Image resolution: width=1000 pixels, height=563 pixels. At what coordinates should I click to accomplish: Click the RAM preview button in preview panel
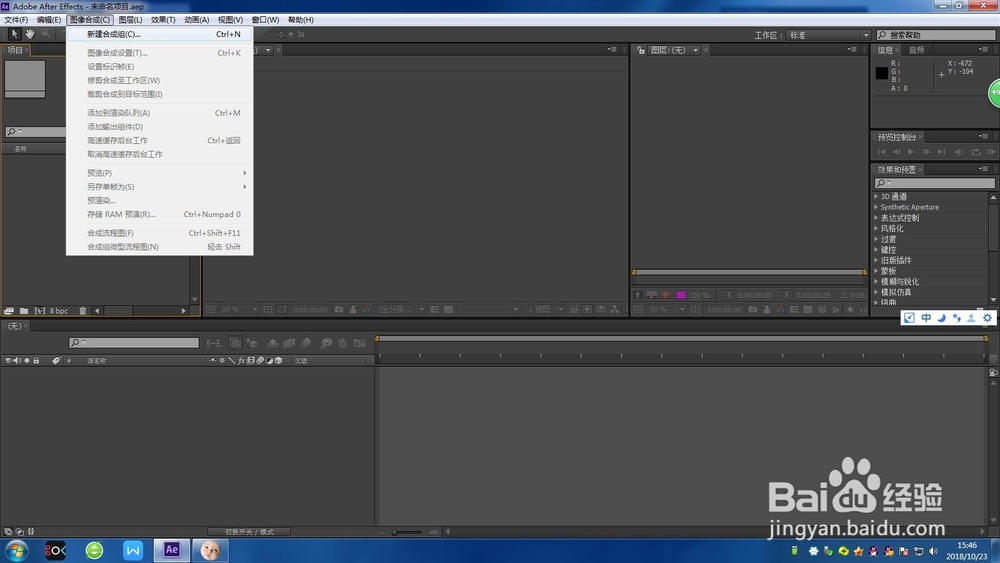coord(991,152)
